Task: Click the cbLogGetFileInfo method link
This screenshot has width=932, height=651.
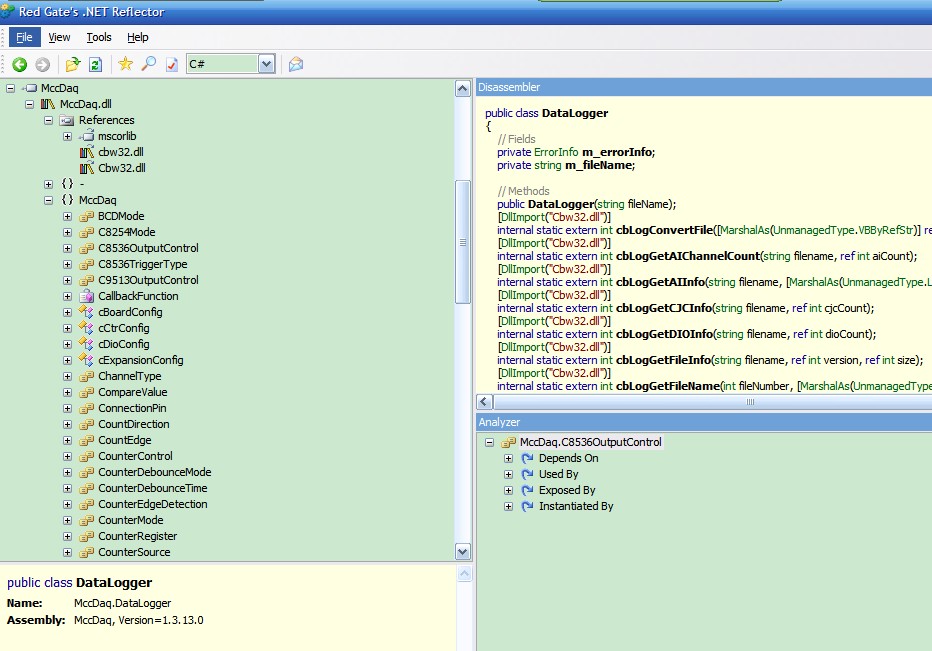Action: pyautogui.click(x=663, y=360)
